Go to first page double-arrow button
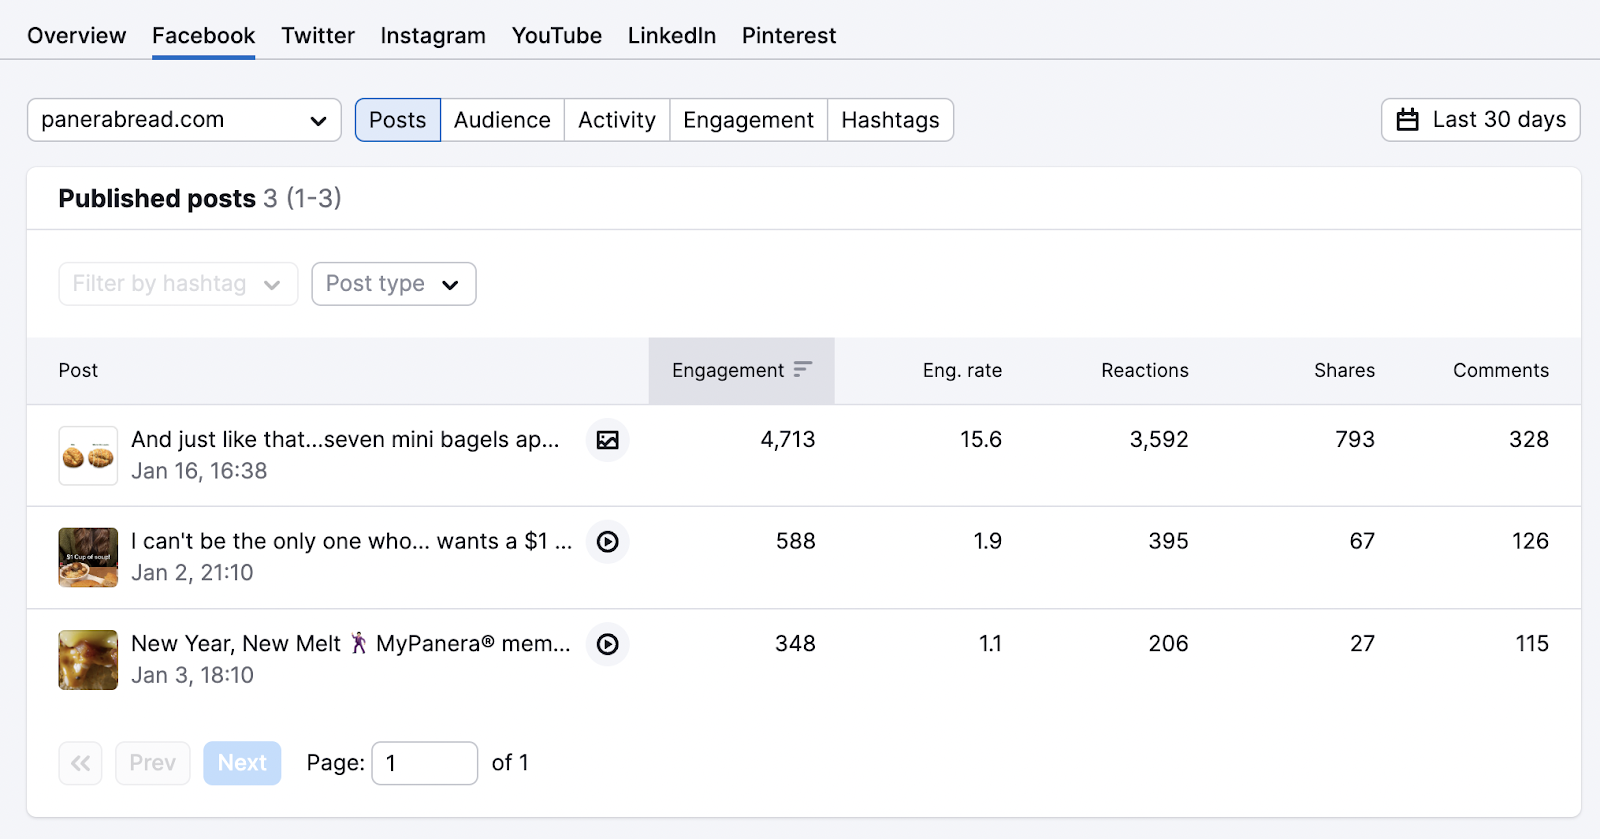Screen dimensions: 1600x839 [81, 763]
